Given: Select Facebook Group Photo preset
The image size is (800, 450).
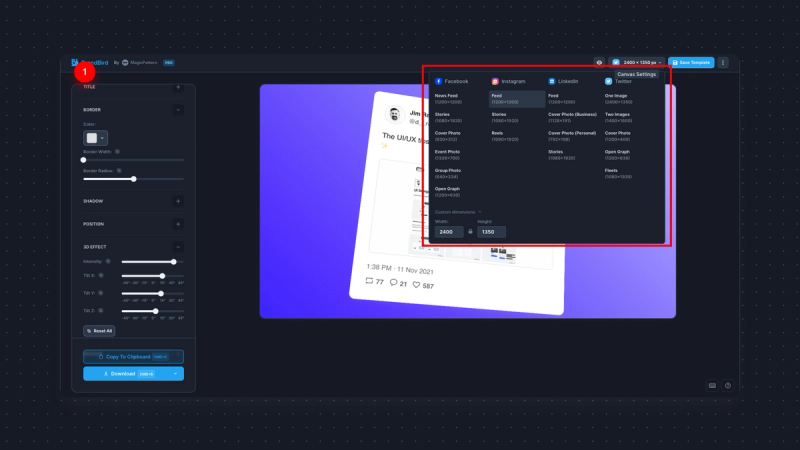Looking at the screenshot, I should click(x=449, y=173).
